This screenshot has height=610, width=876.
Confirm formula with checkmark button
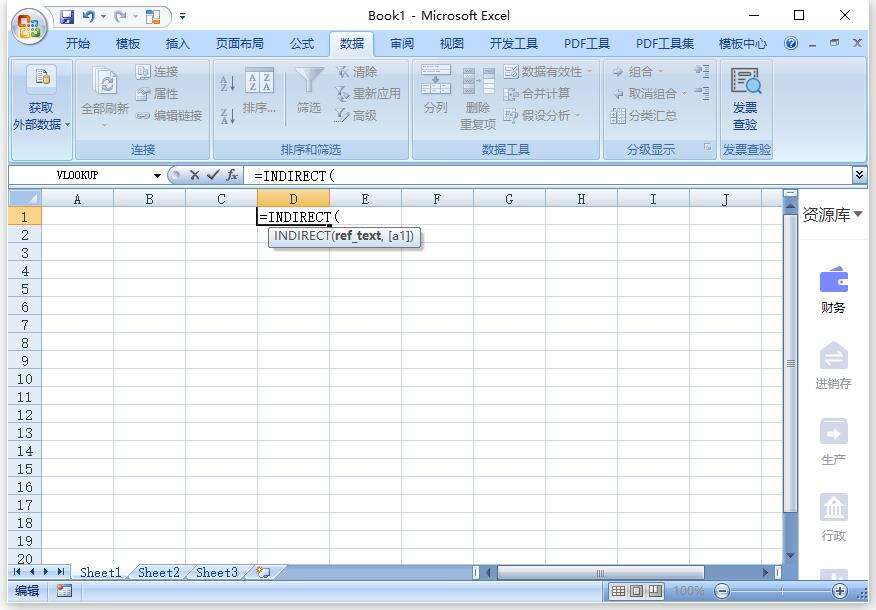pyautogui.click(x=213, y=175)
